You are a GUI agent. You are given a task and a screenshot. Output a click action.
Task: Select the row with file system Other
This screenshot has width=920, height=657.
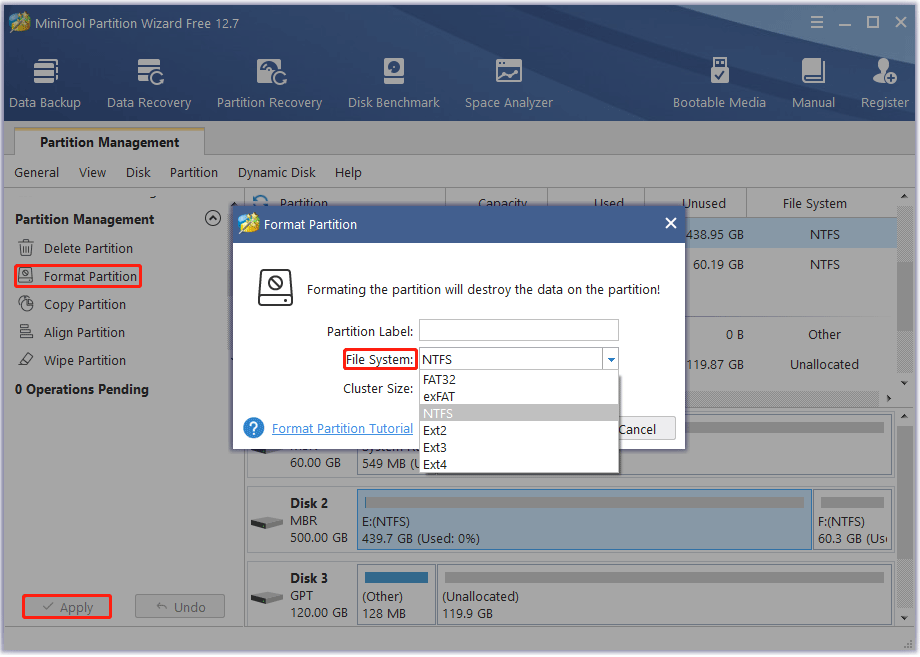point(790,334)
